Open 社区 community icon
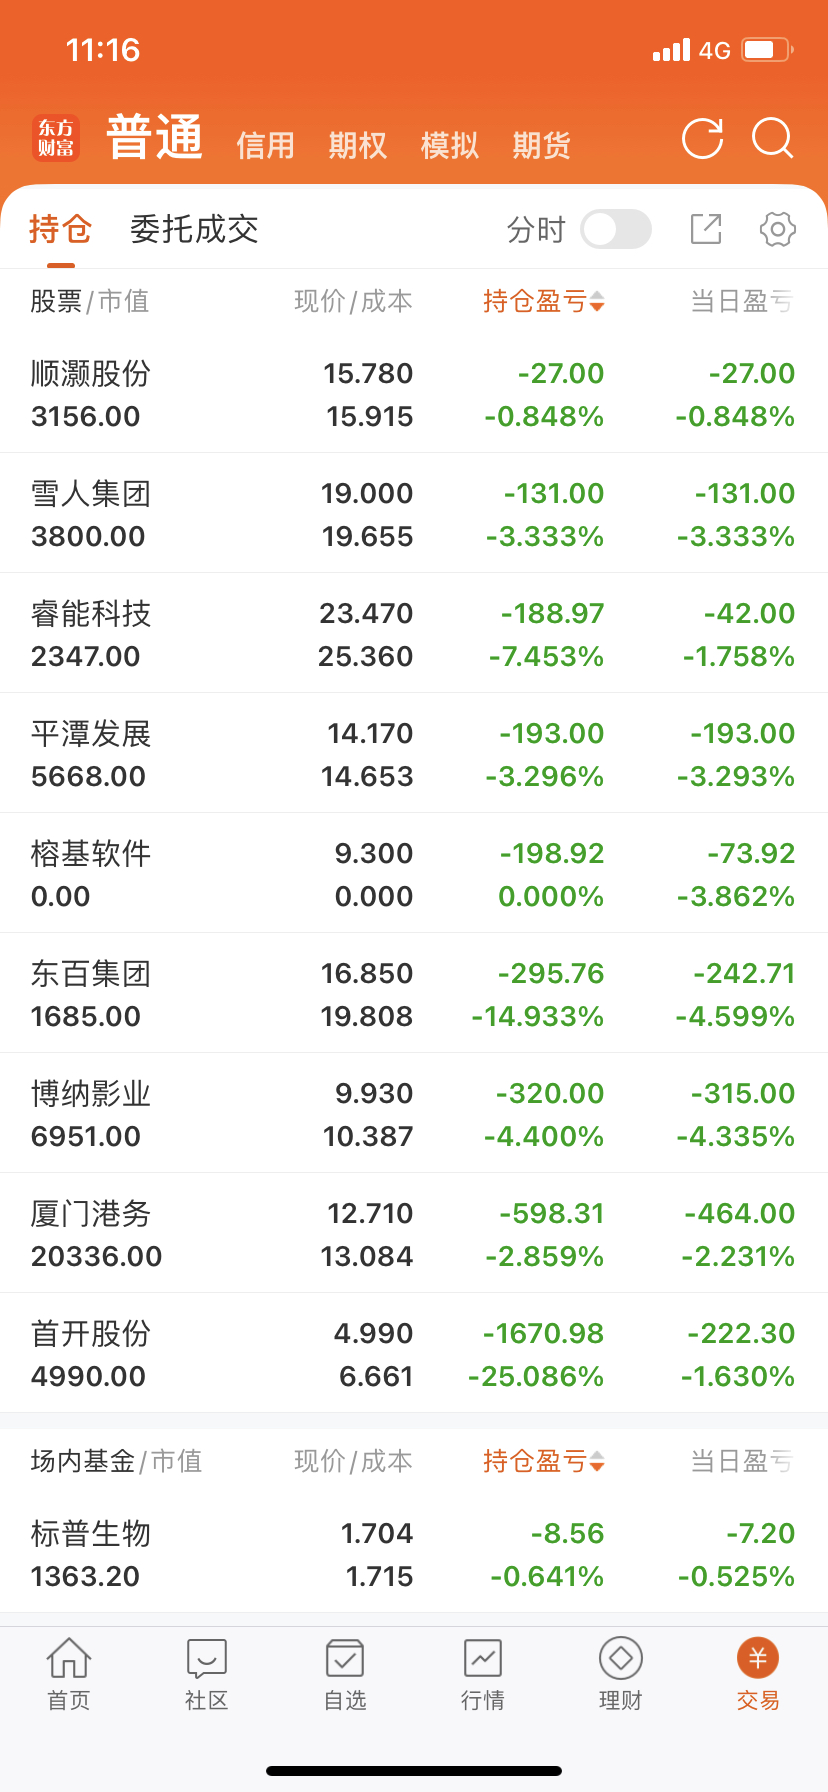Viewport: 828px width, 1792px height. (x=207, y=1673)
